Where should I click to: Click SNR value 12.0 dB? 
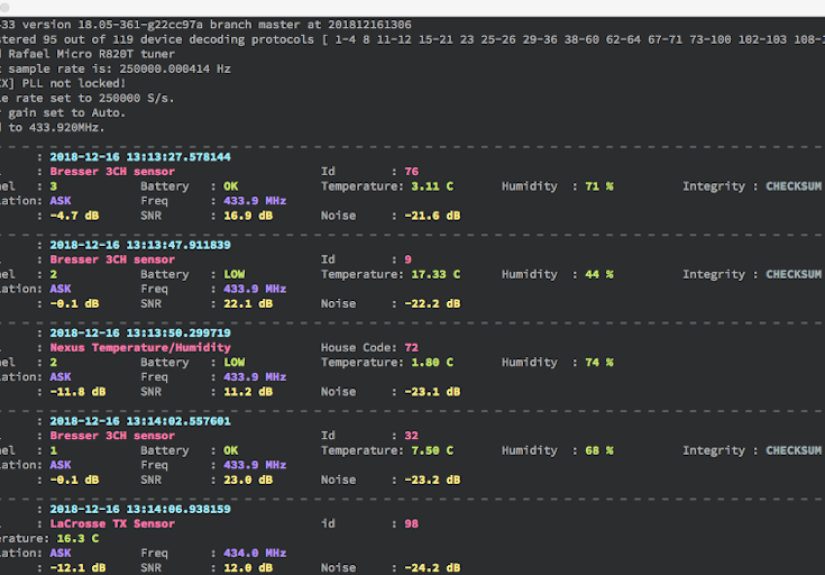[x=248, y=568]
